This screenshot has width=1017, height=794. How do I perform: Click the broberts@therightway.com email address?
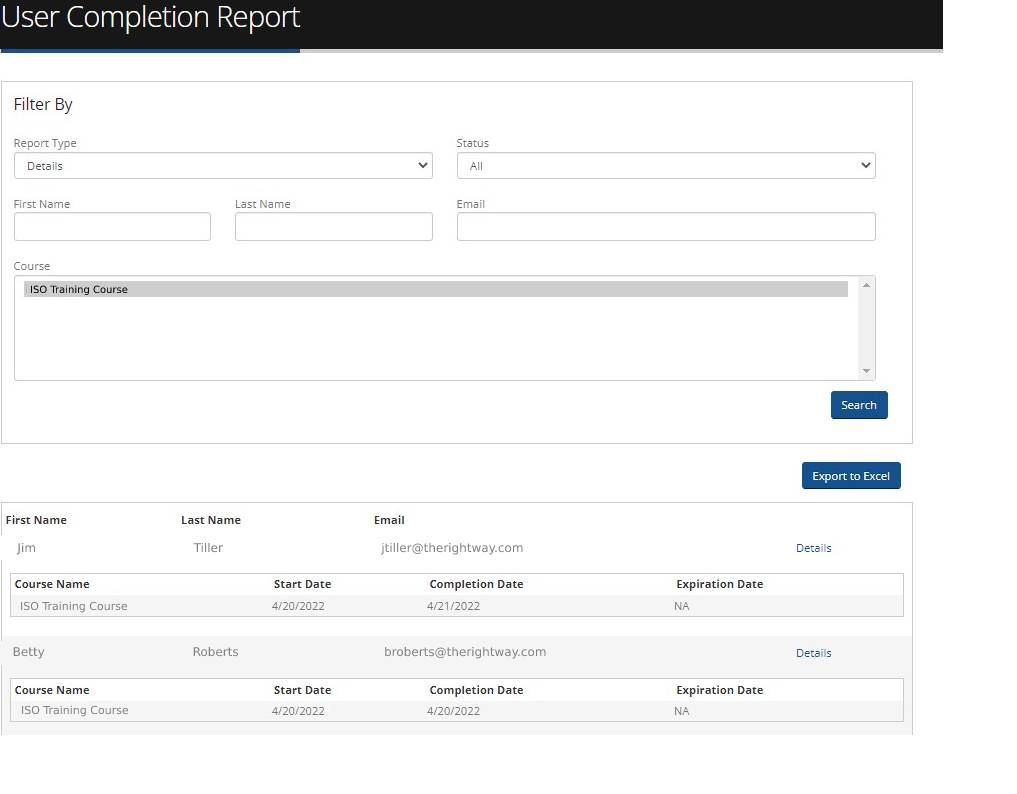[x=465, y=652]
